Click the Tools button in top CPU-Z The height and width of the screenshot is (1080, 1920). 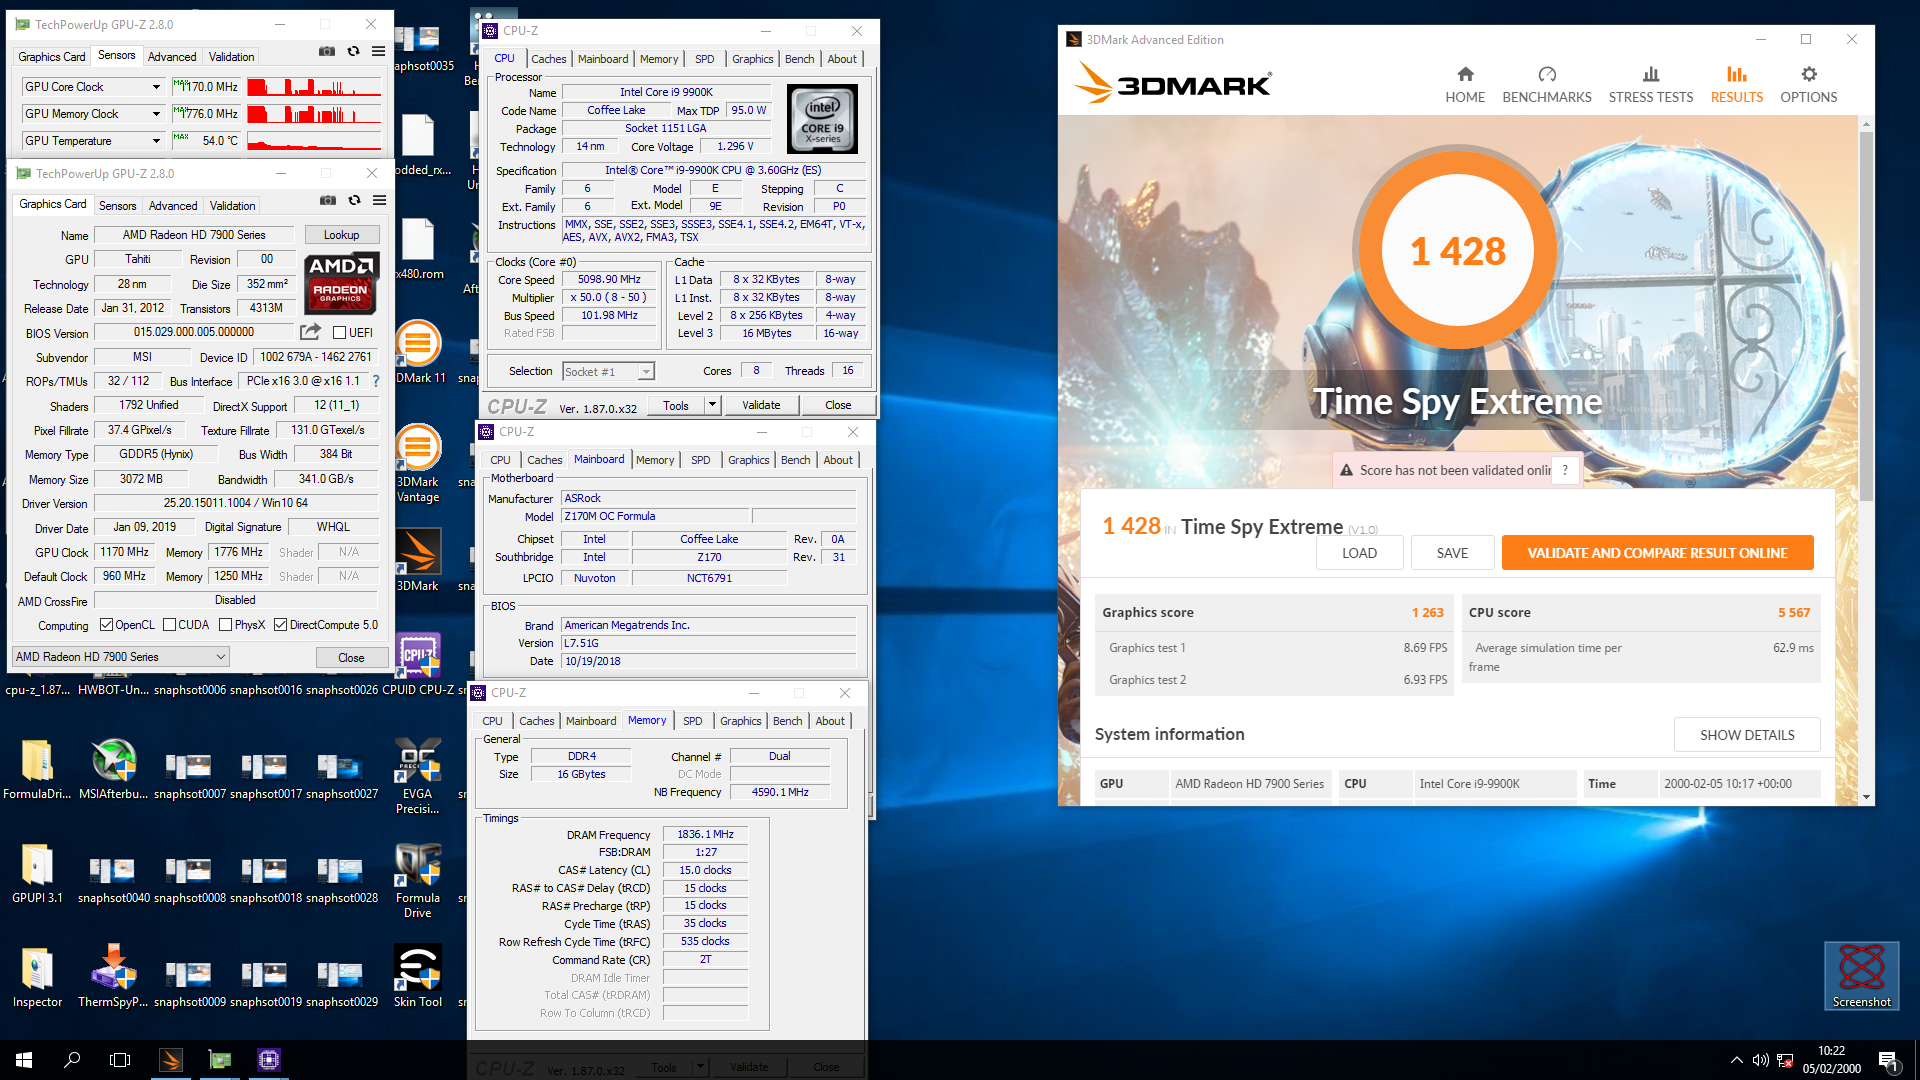(676, 405)
